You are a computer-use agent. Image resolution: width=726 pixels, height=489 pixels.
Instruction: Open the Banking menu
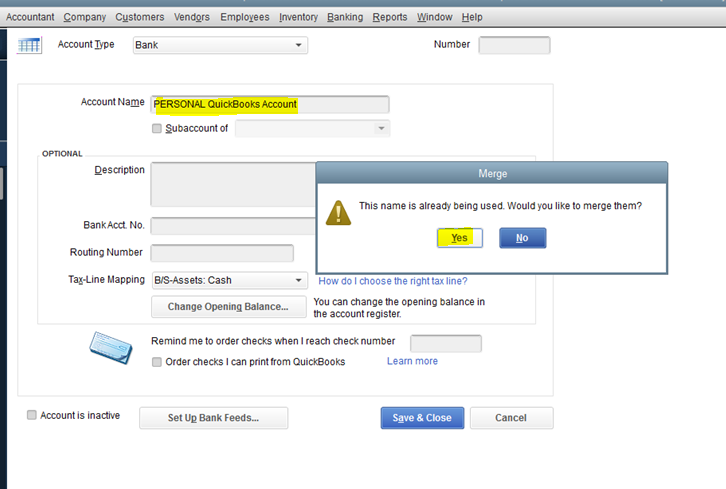pos(345,17)
